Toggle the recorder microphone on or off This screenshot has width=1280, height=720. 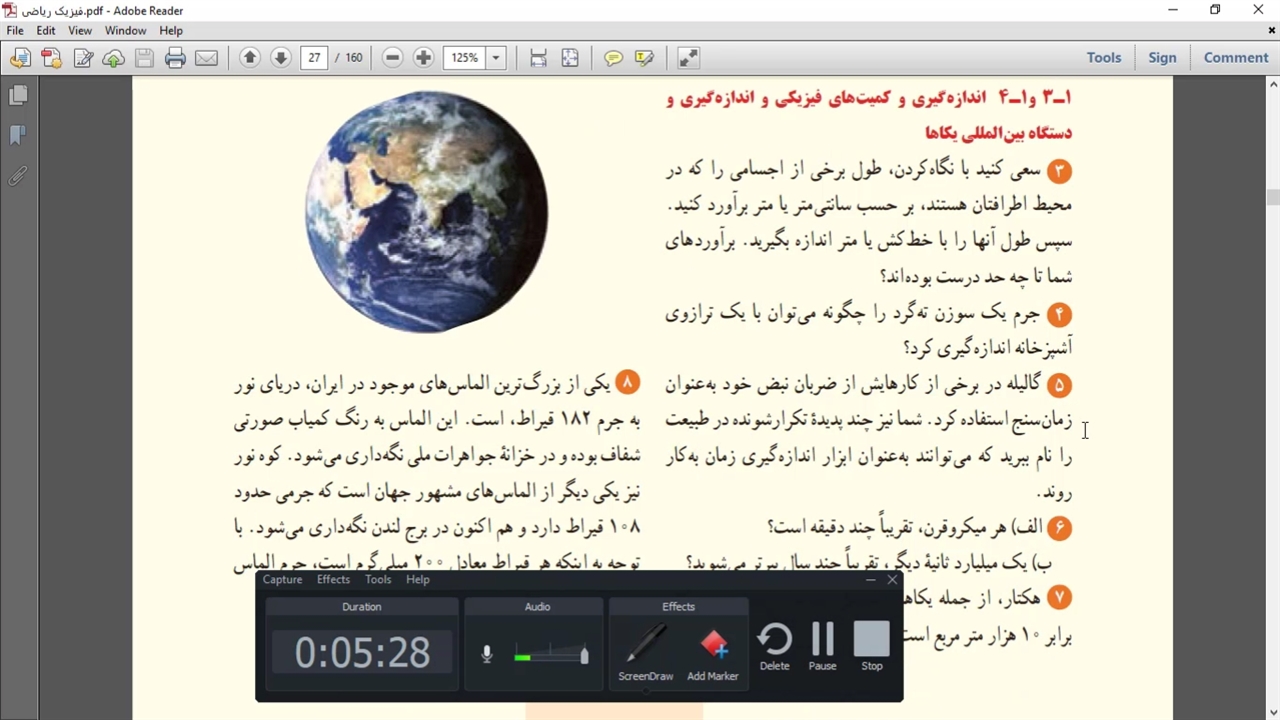point(487,655)
